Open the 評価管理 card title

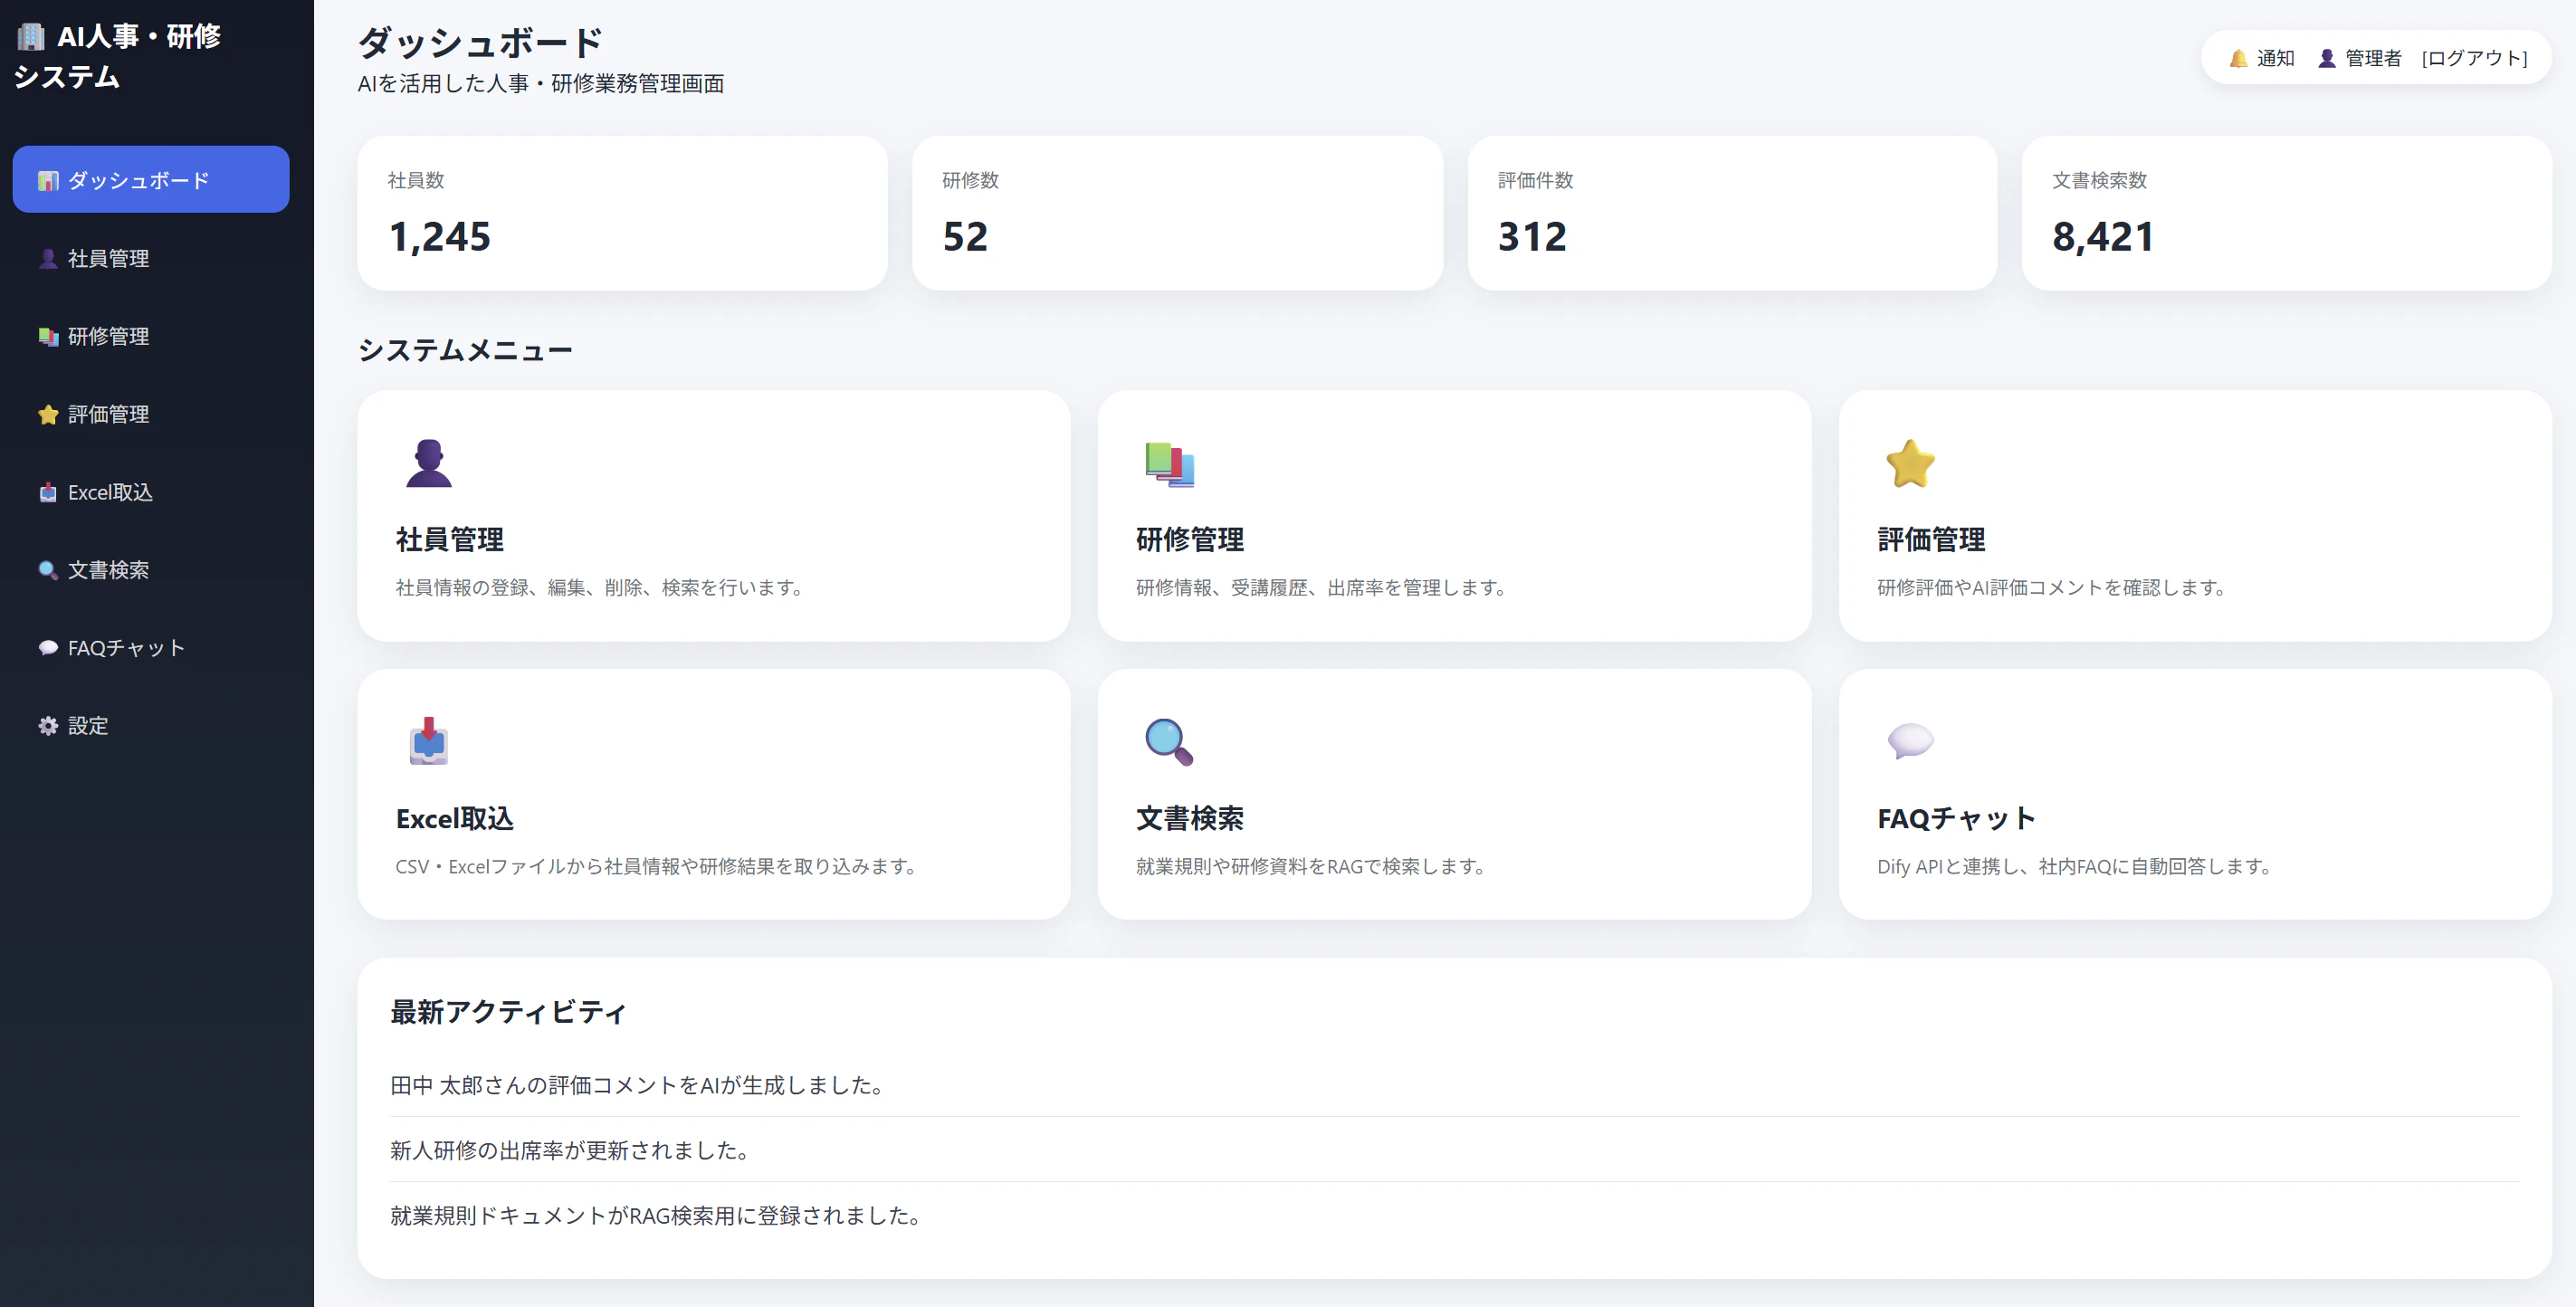[1932, 540]
